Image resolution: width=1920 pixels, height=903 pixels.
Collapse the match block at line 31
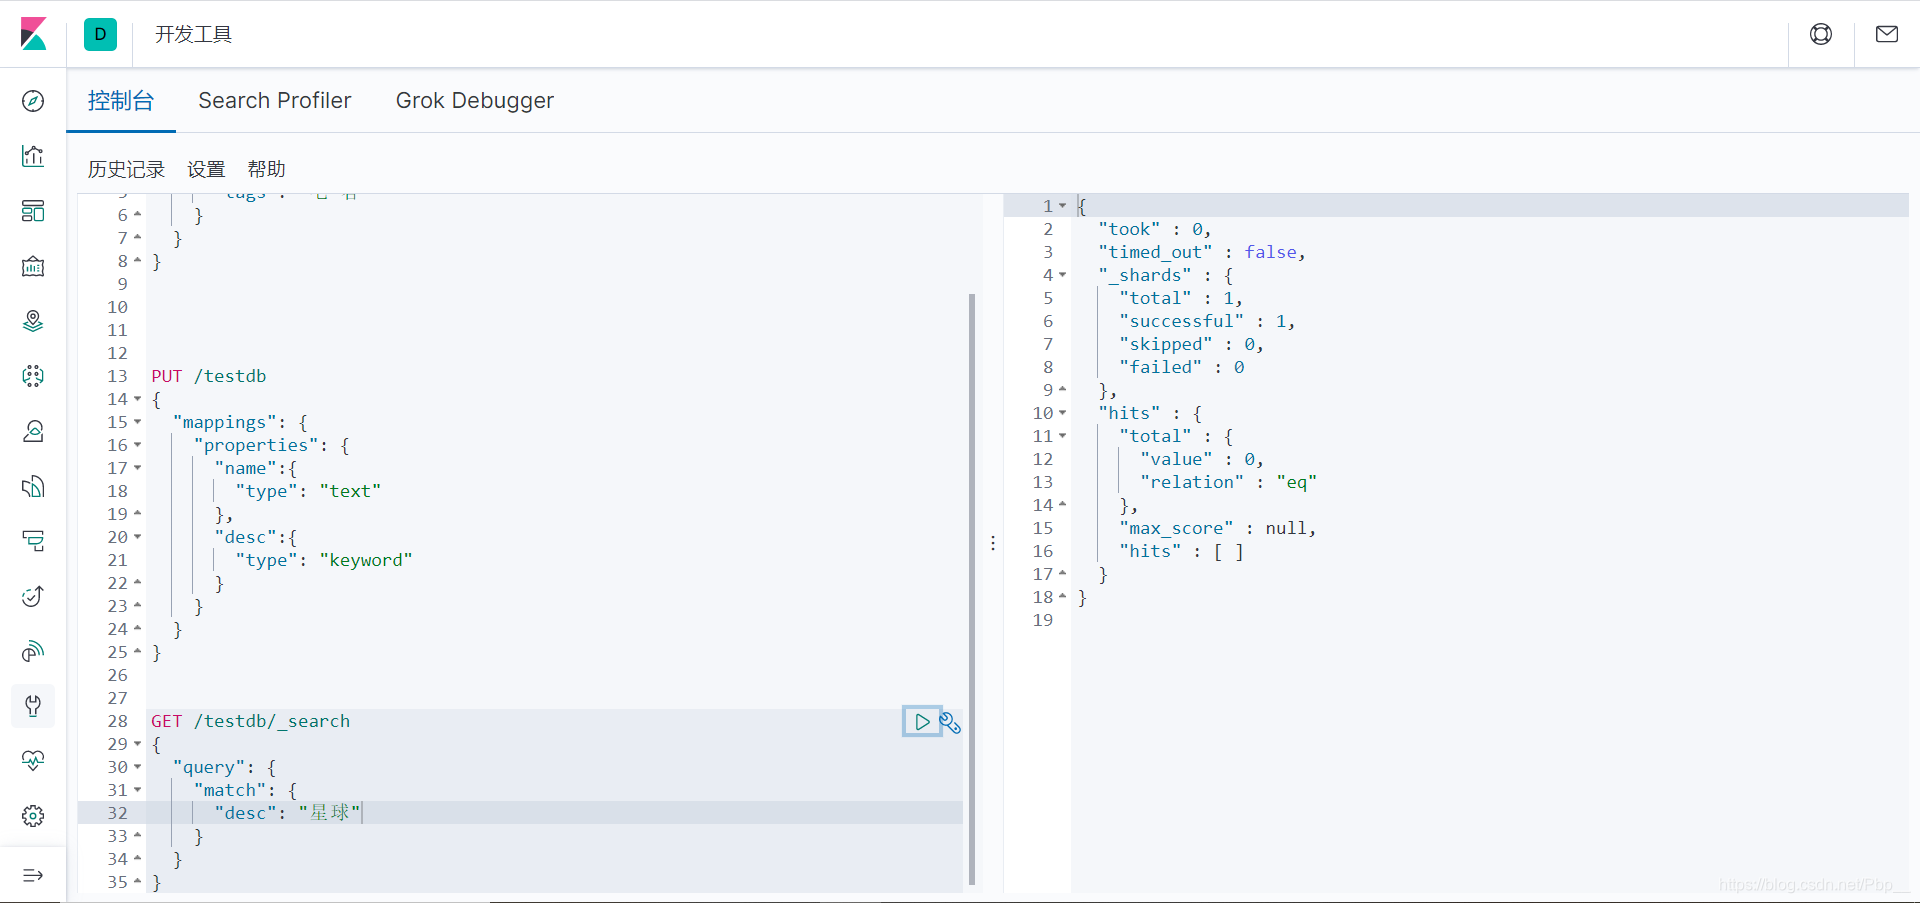138,790
